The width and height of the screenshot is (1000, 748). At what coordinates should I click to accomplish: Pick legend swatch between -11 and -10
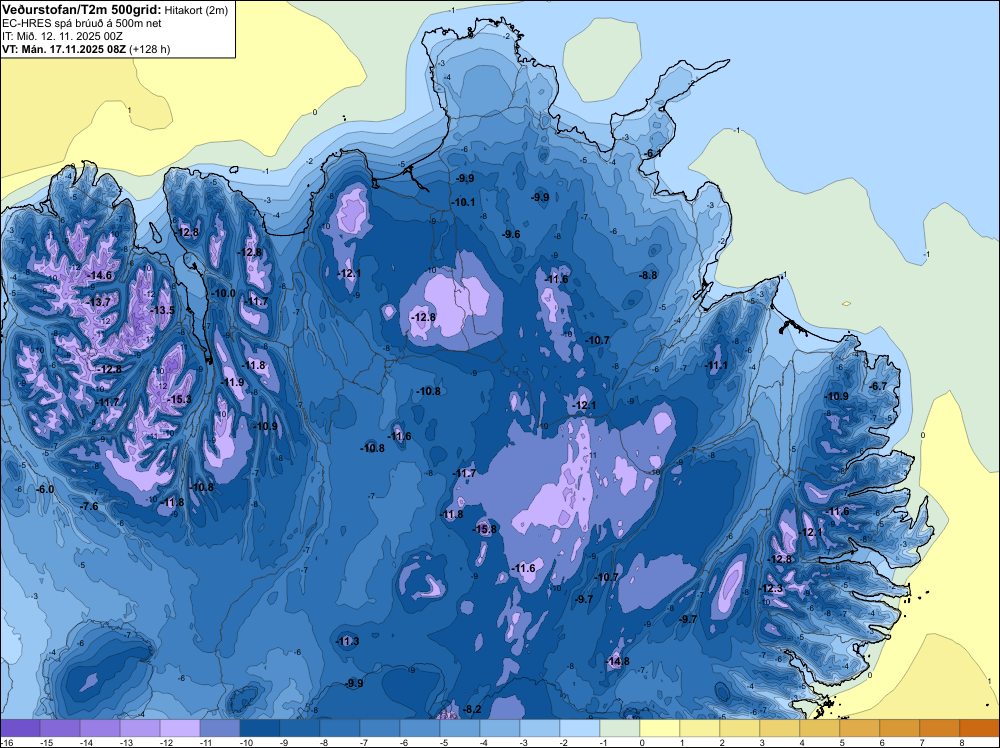[220, 728]
